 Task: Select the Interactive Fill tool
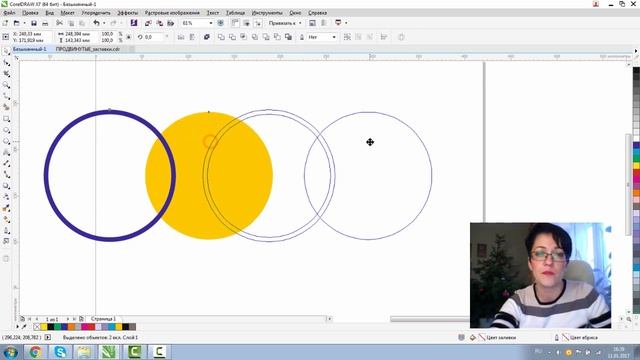[x=6, y=219]
